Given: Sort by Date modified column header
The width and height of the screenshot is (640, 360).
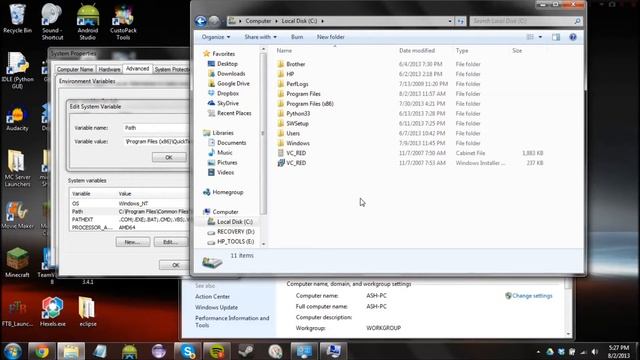Looking at the screenshot, I should pos(417,51).
